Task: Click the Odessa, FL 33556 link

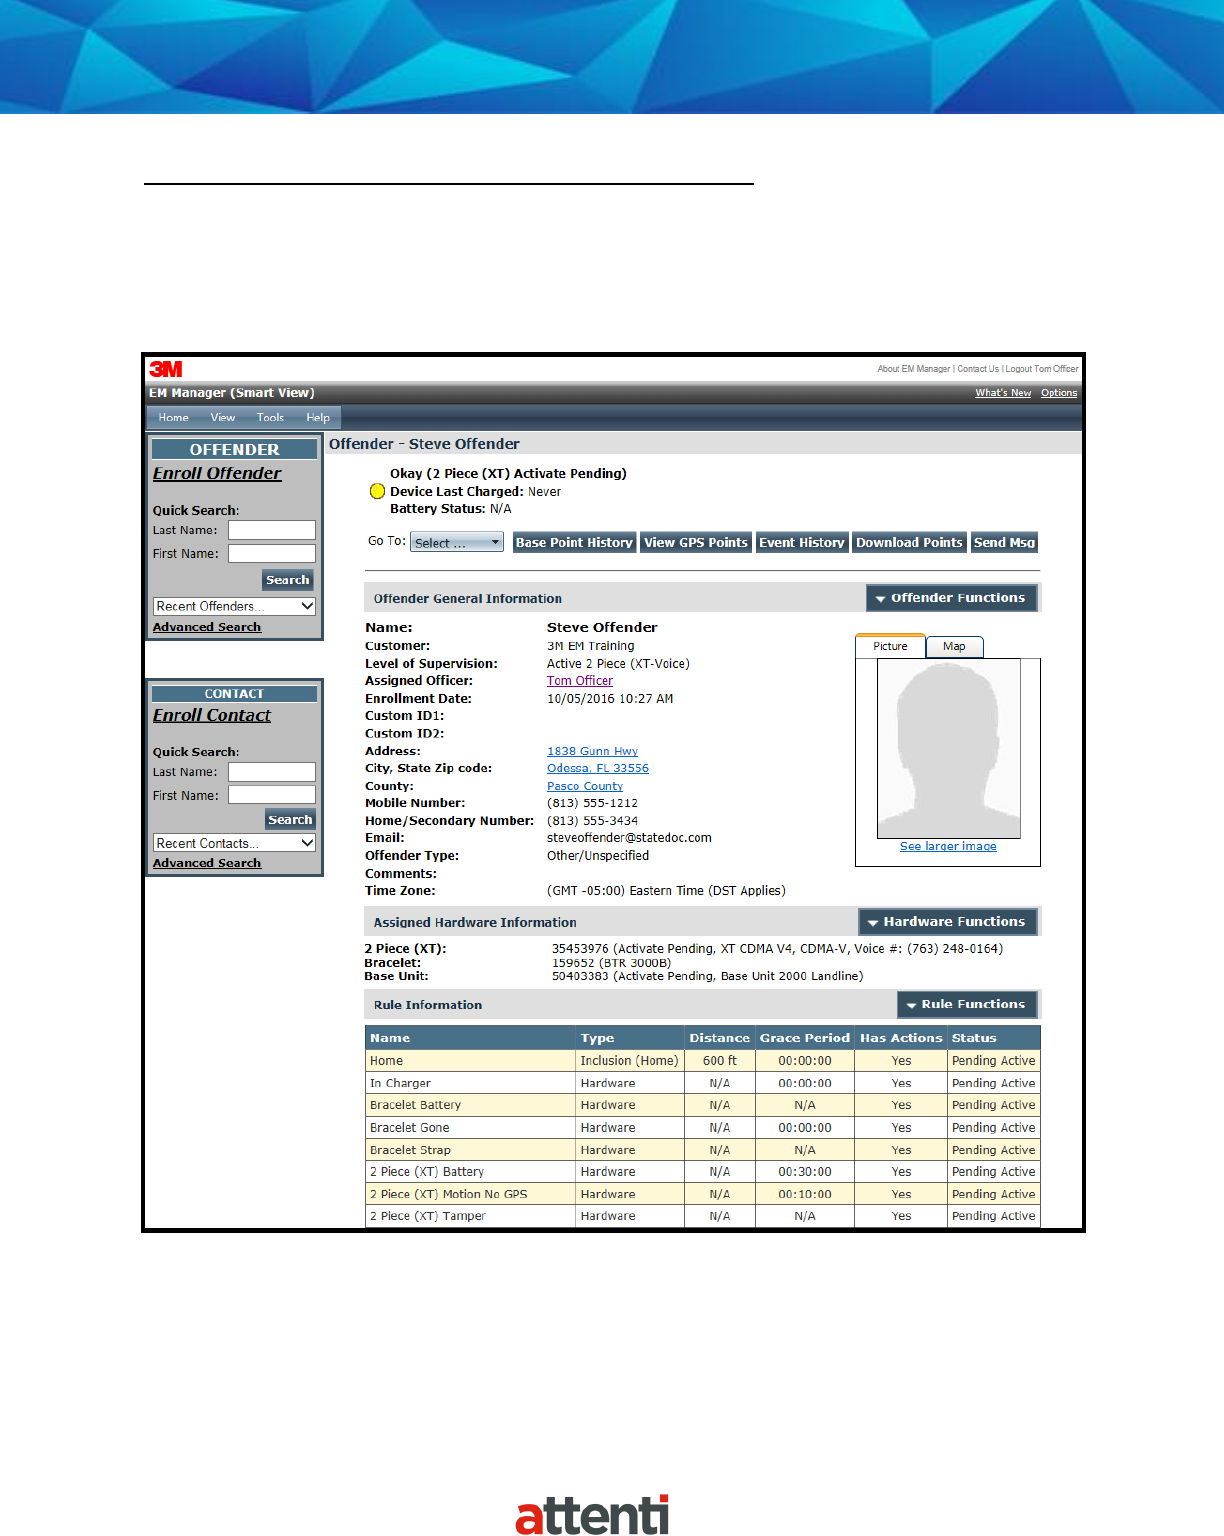Action: pyautogui.click(x=598, y=768)
